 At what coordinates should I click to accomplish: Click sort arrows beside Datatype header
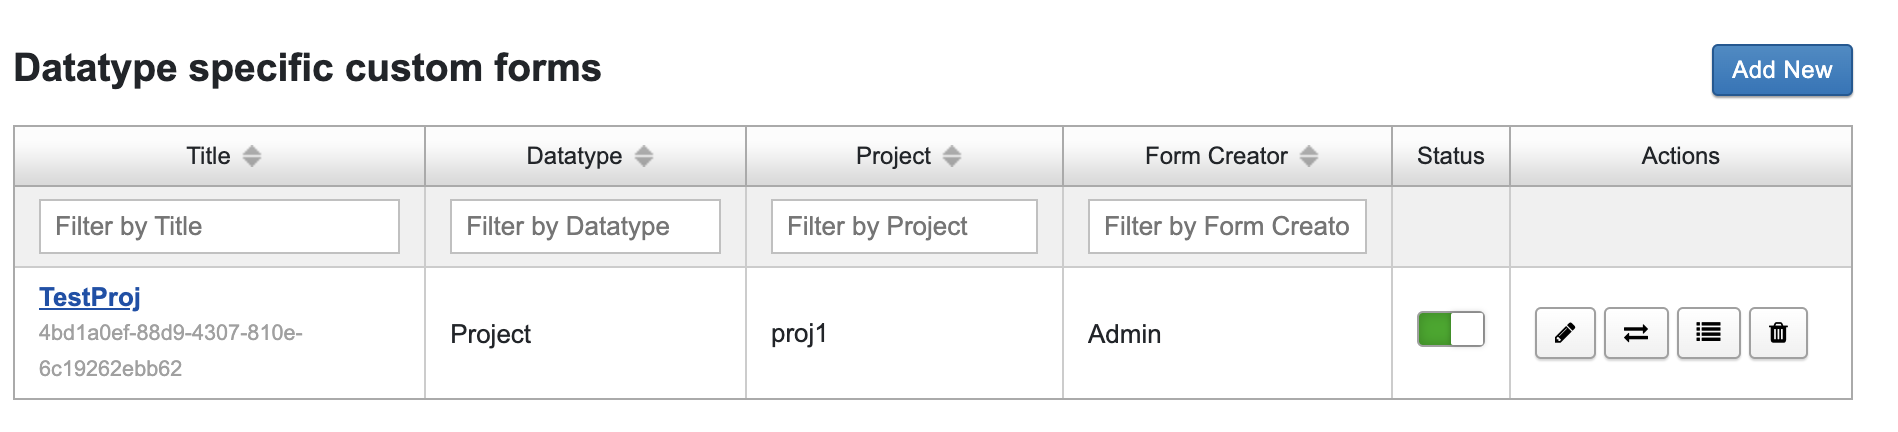click(x=644, y=156)
